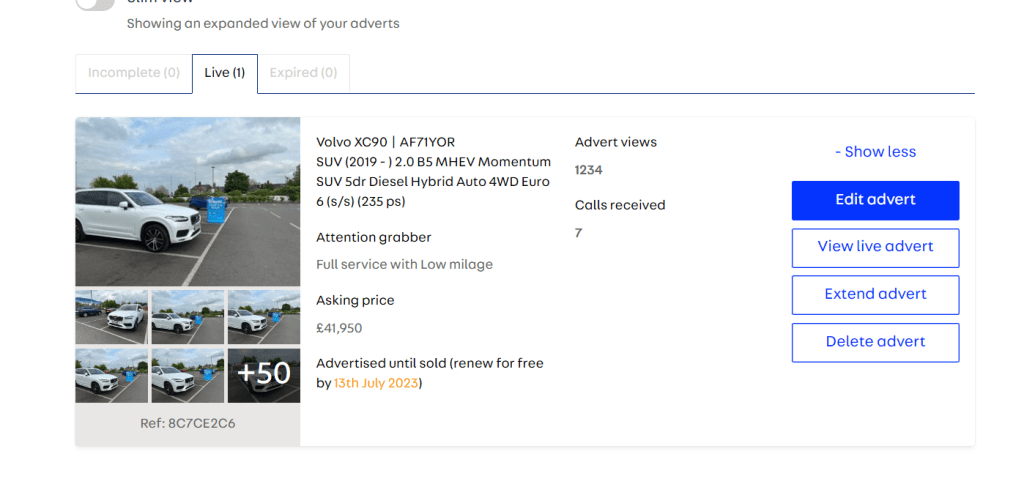Select first small thumbnail in top row

tap(112, 317)
